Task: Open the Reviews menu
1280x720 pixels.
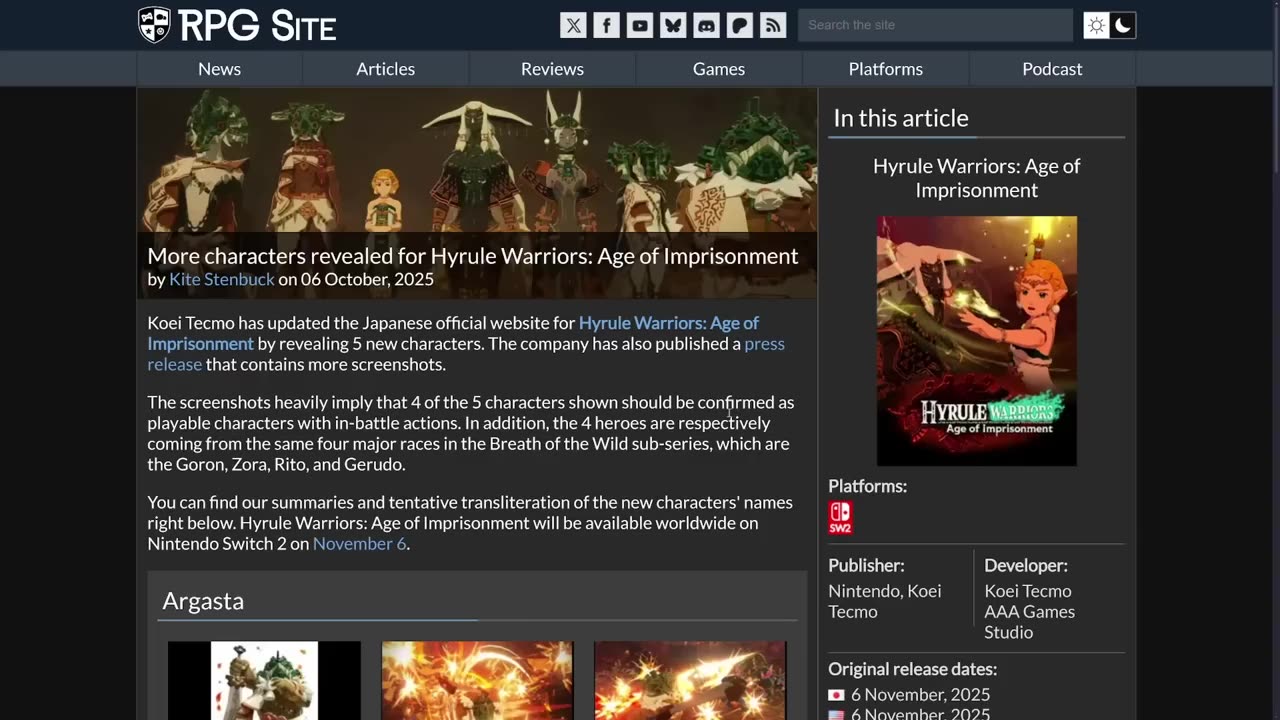Action: [552, 69]
